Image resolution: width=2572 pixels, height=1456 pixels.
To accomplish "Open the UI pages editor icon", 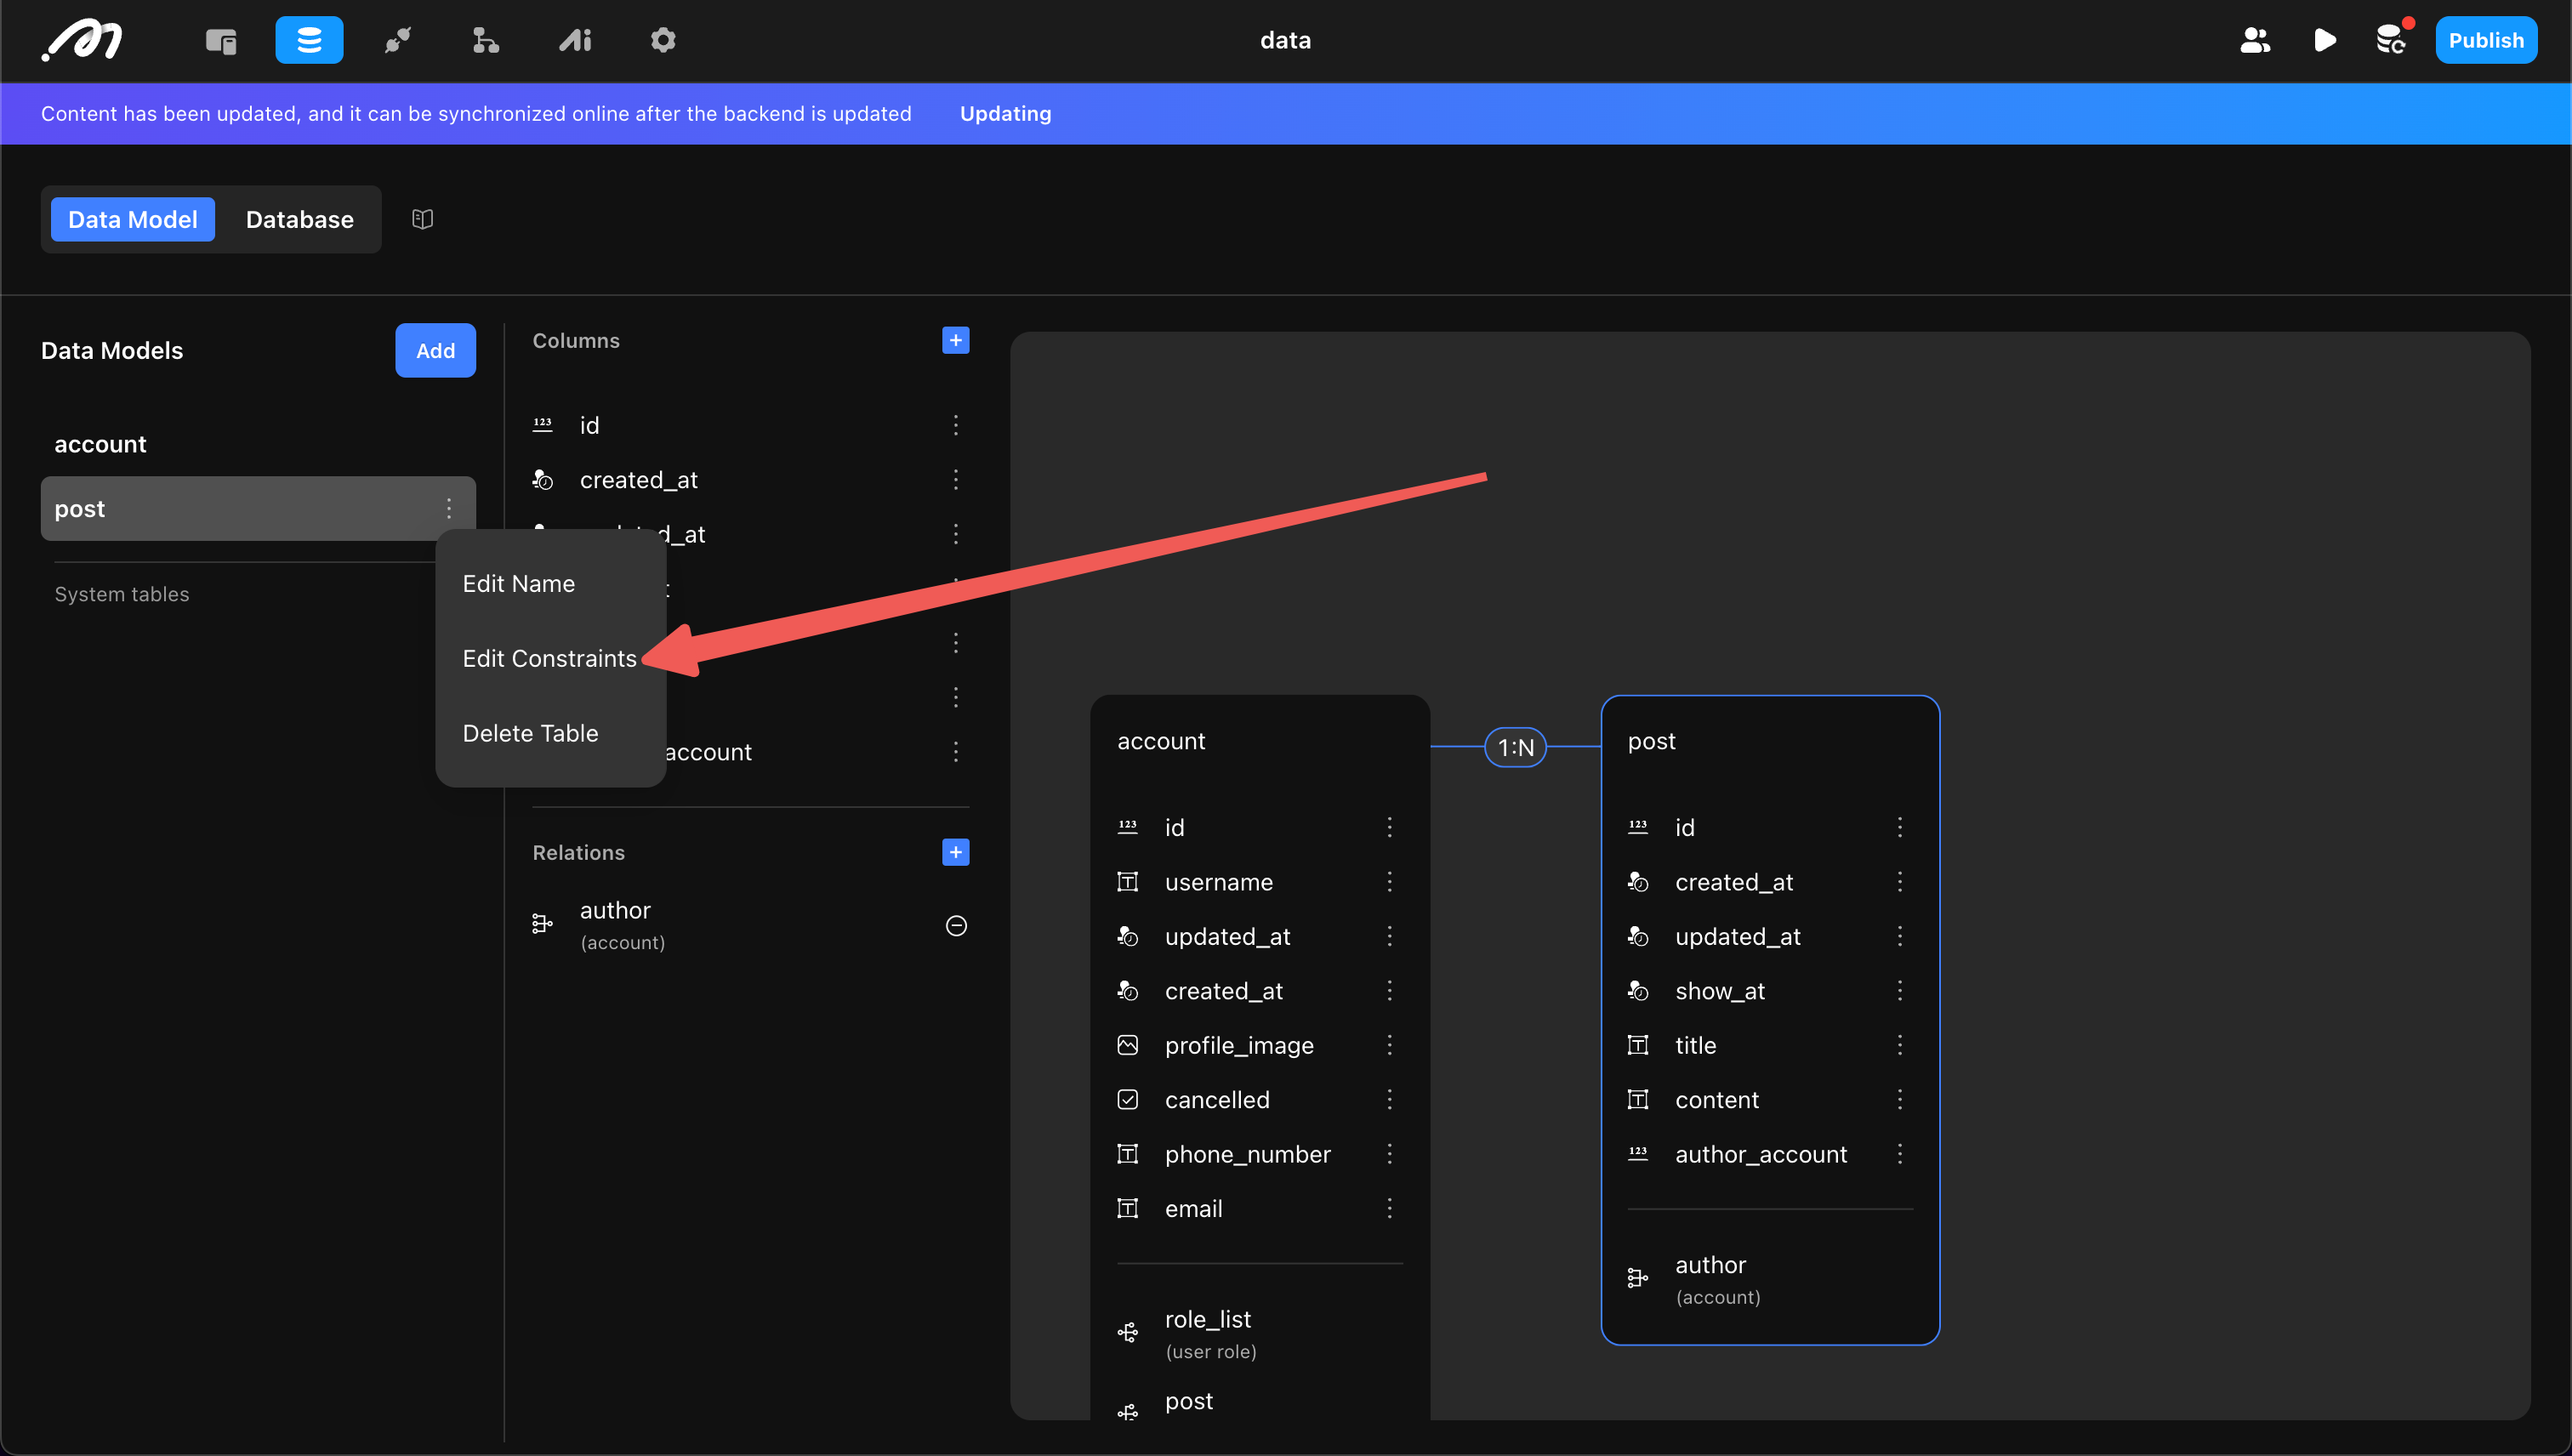I will 221,41.
